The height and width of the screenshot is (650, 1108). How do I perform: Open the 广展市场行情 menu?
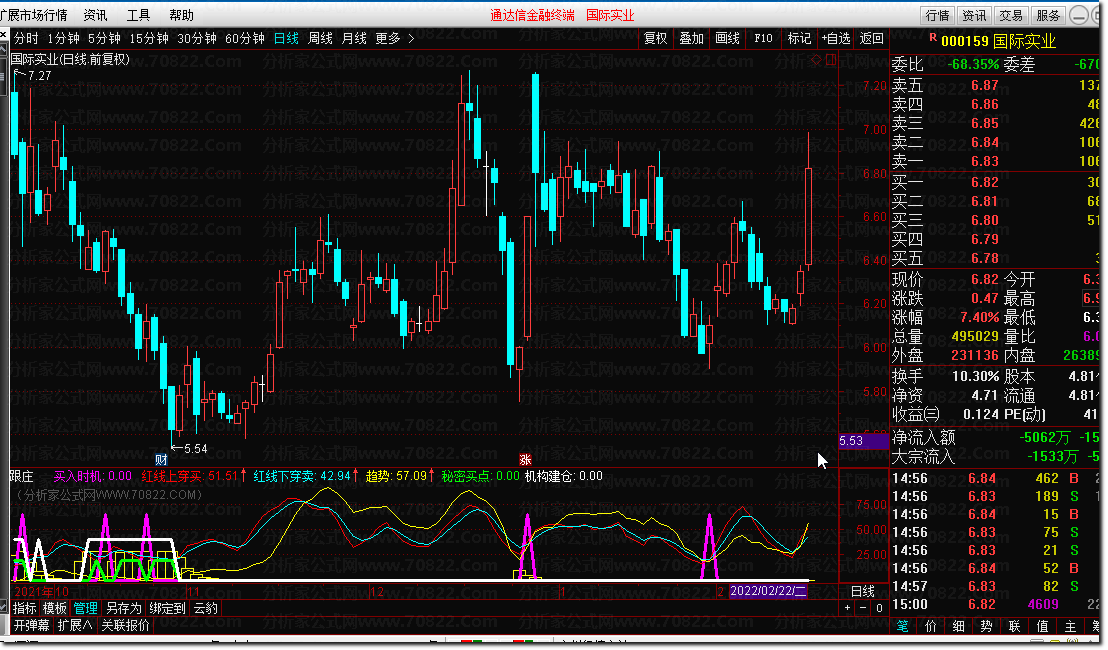click(34, 15)
